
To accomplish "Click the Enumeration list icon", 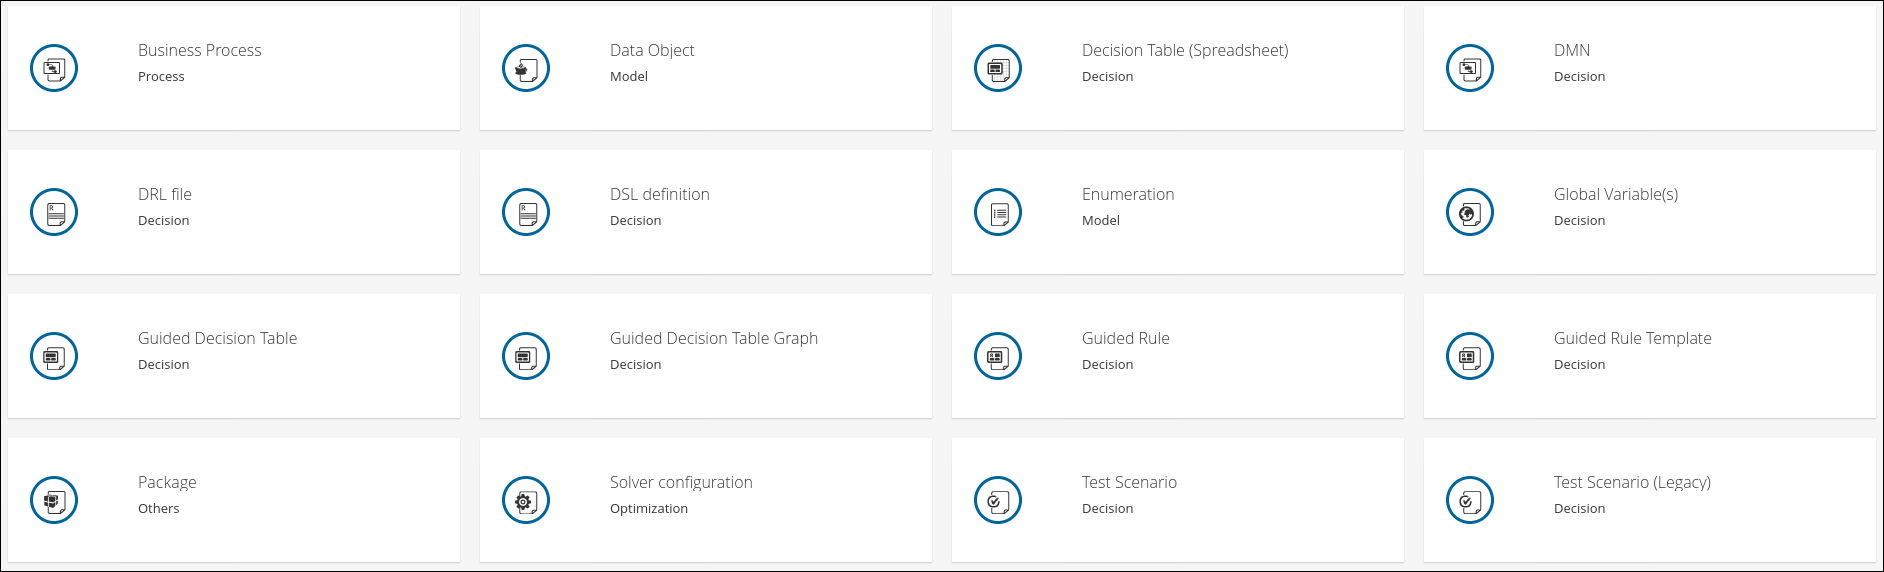I will [x=998, y=212].
